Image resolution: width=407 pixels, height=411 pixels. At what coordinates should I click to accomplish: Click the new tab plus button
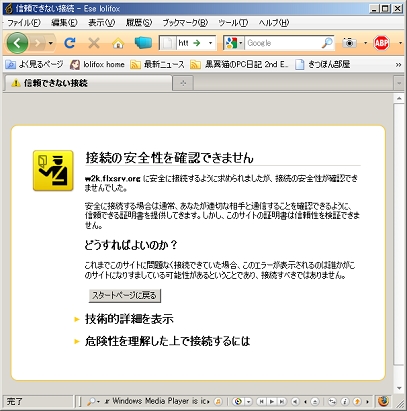click(183, 83)
